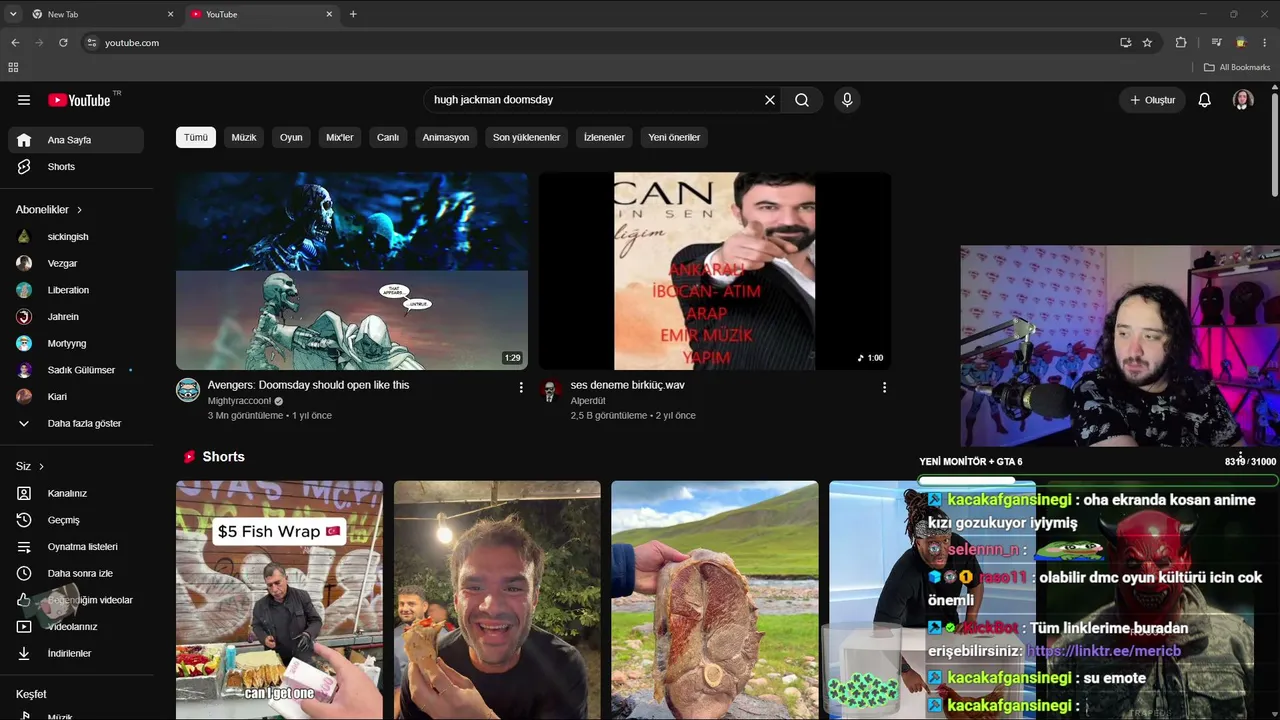Select the Tümü filter chip
The image size is (1280, 720).
point(196,137)
